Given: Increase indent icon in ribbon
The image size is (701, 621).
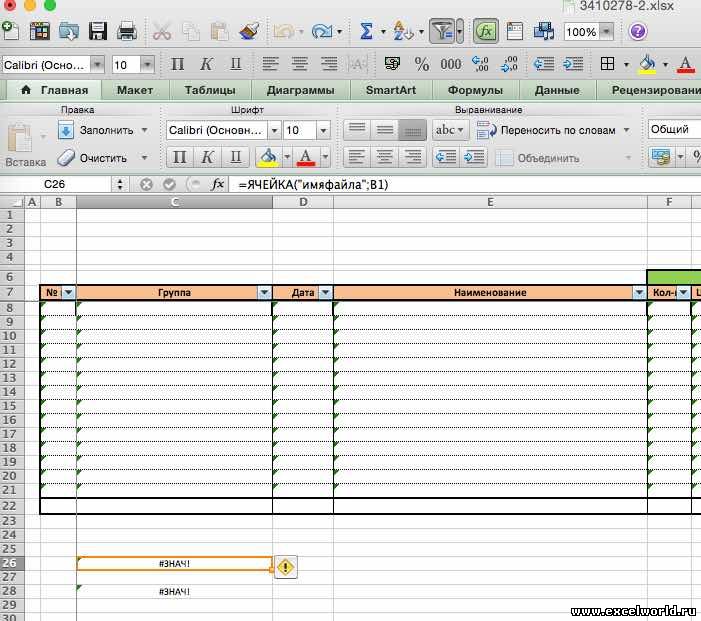Looking at the screenshot, I should (473, 157).
